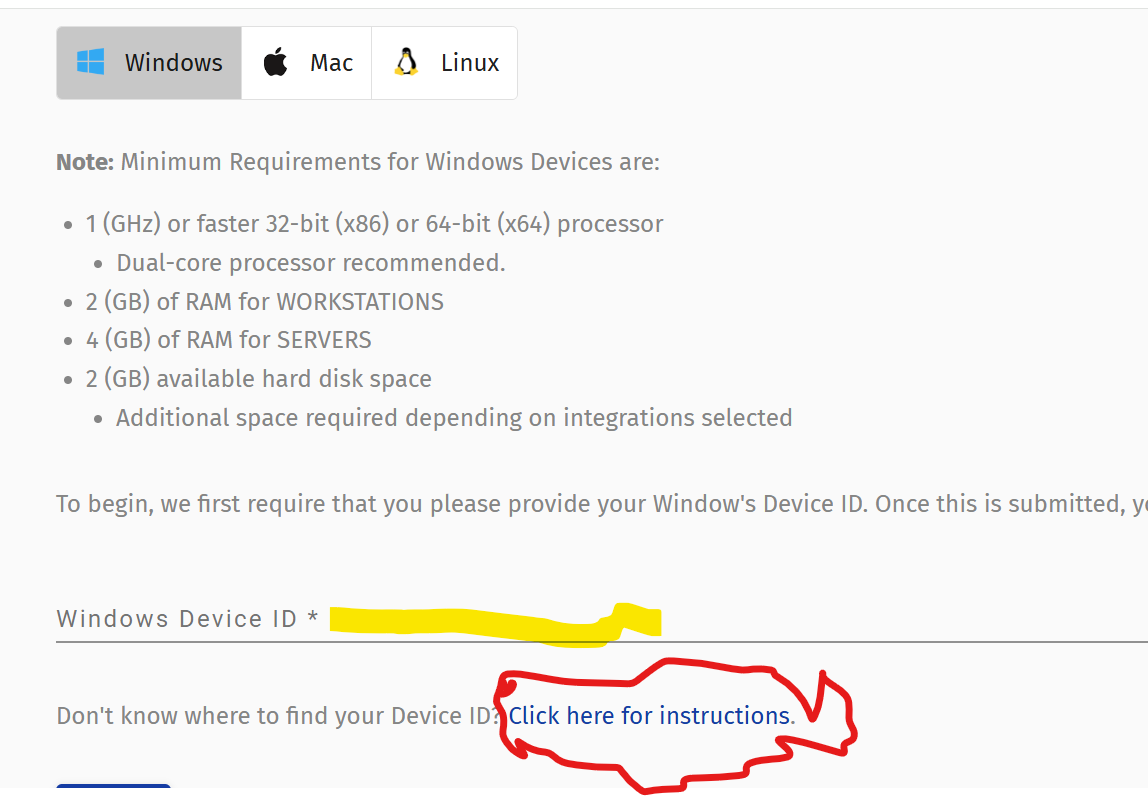Screen dimensions: 1148x797
Task: Click the Linux penguin icon
Action: tap(406, 62)
